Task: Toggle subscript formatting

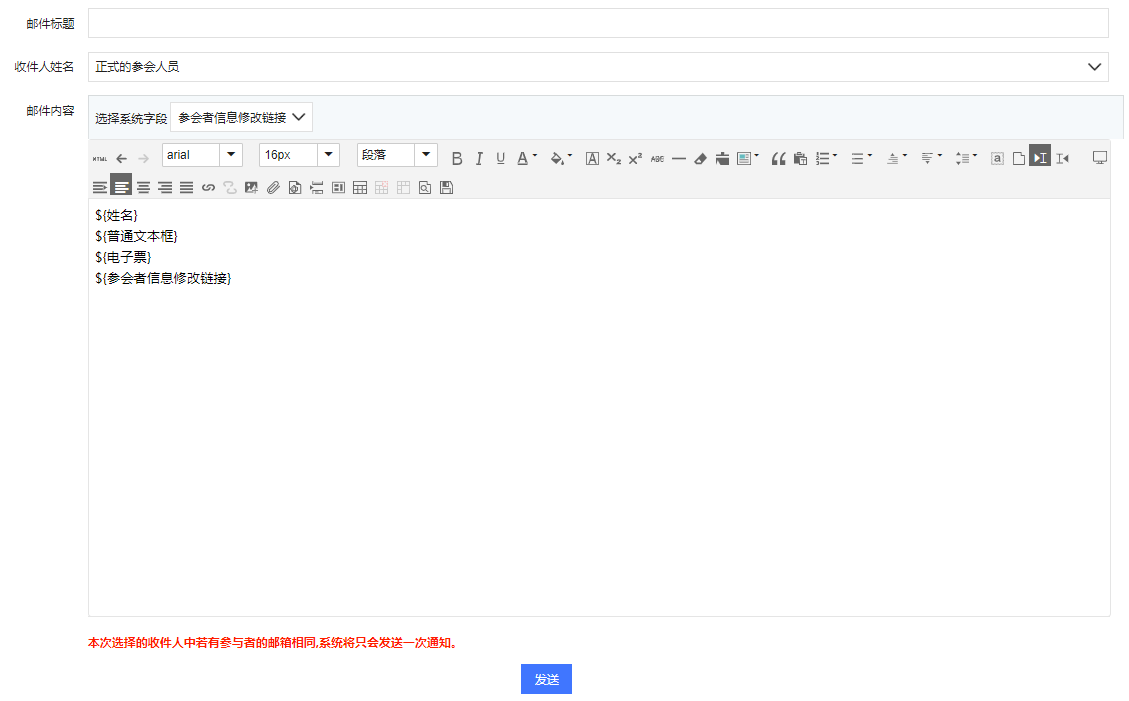Action: (x=613, y=158)
